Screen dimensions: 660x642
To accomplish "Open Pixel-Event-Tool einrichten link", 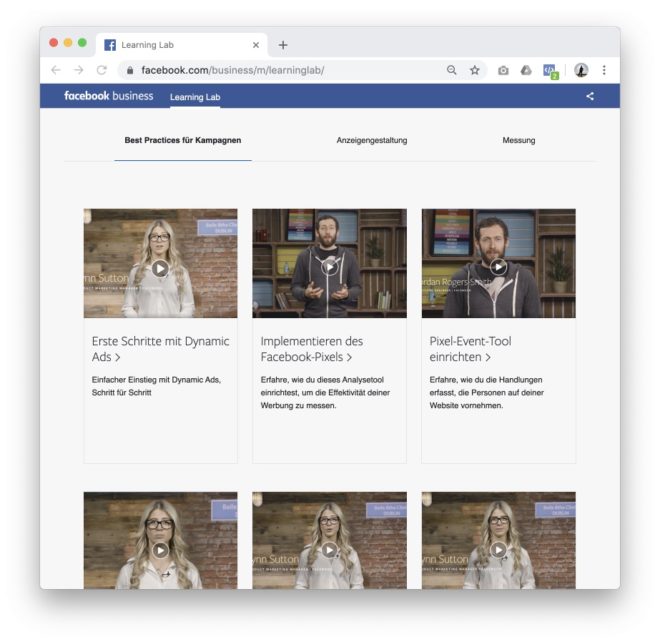I will (x=470, y=349).
